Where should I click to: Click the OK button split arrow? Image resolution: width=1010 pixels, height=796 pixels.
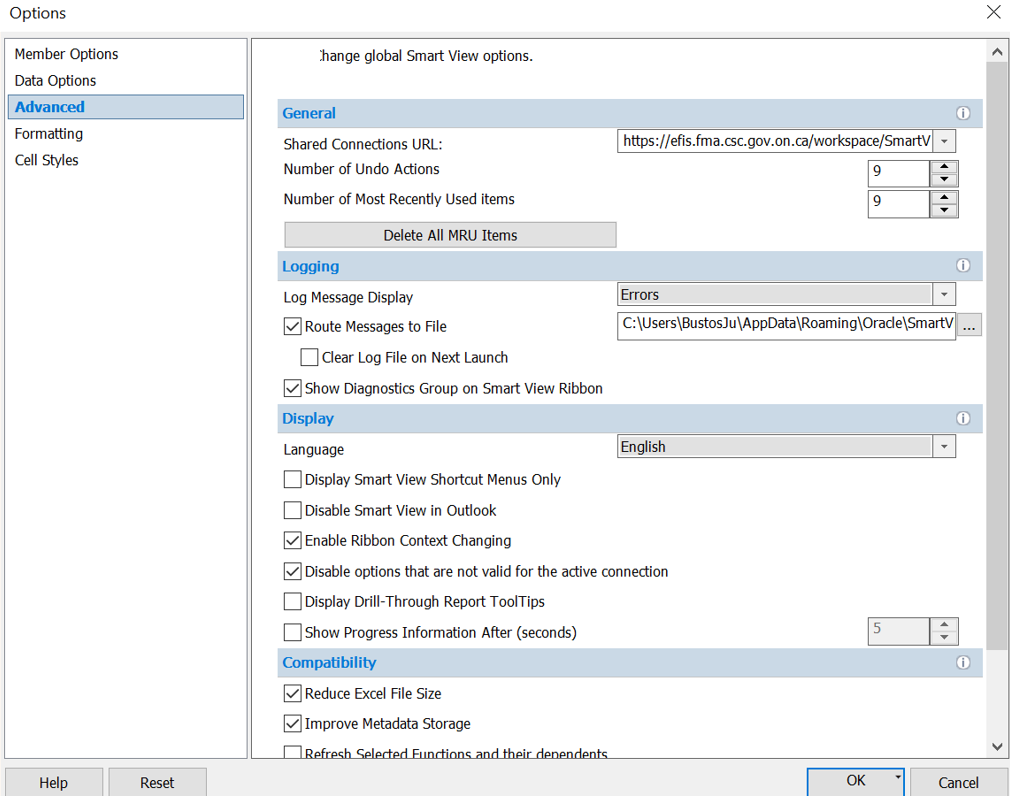(897, 777)
